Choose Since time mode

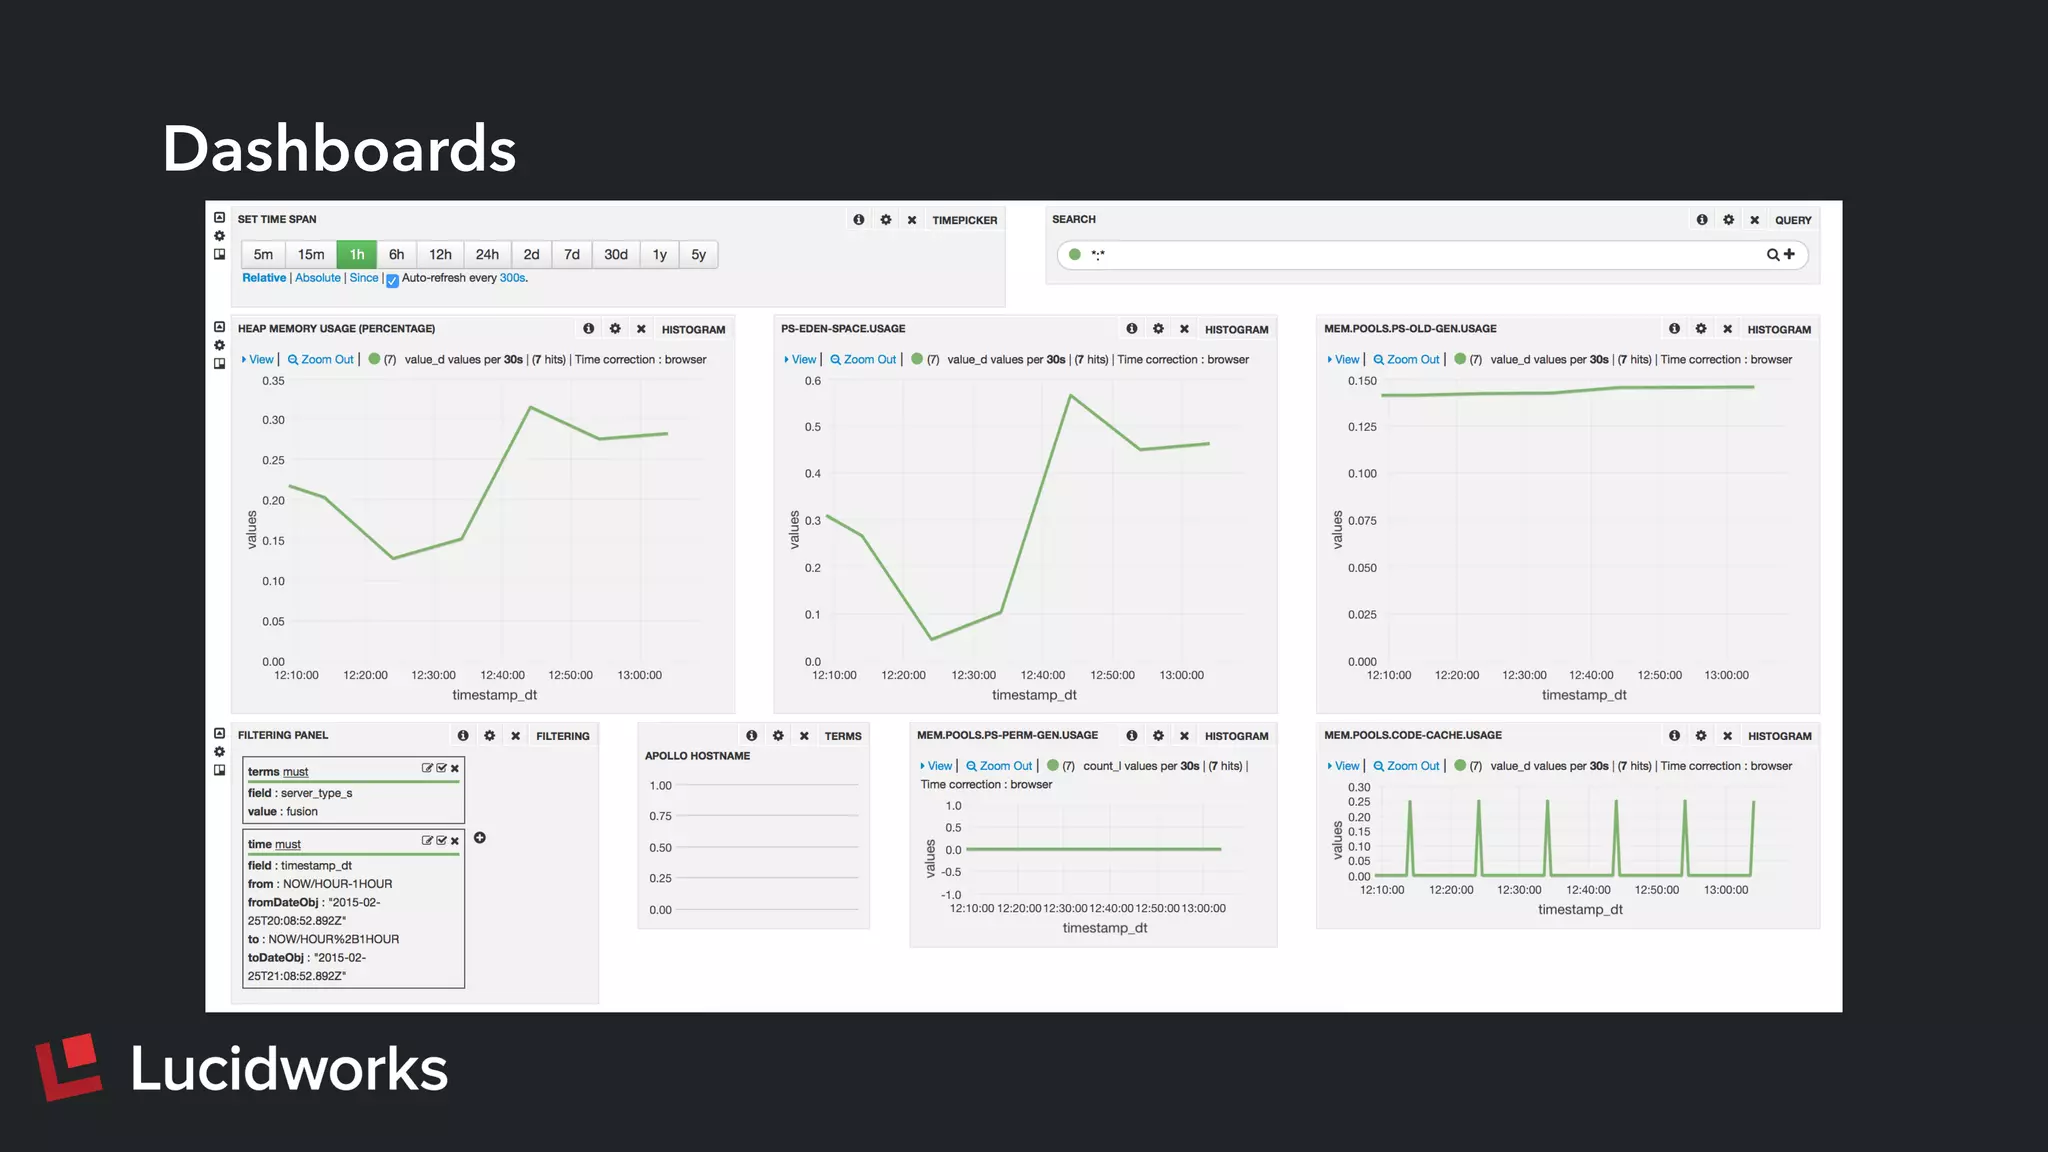point(364,278)
